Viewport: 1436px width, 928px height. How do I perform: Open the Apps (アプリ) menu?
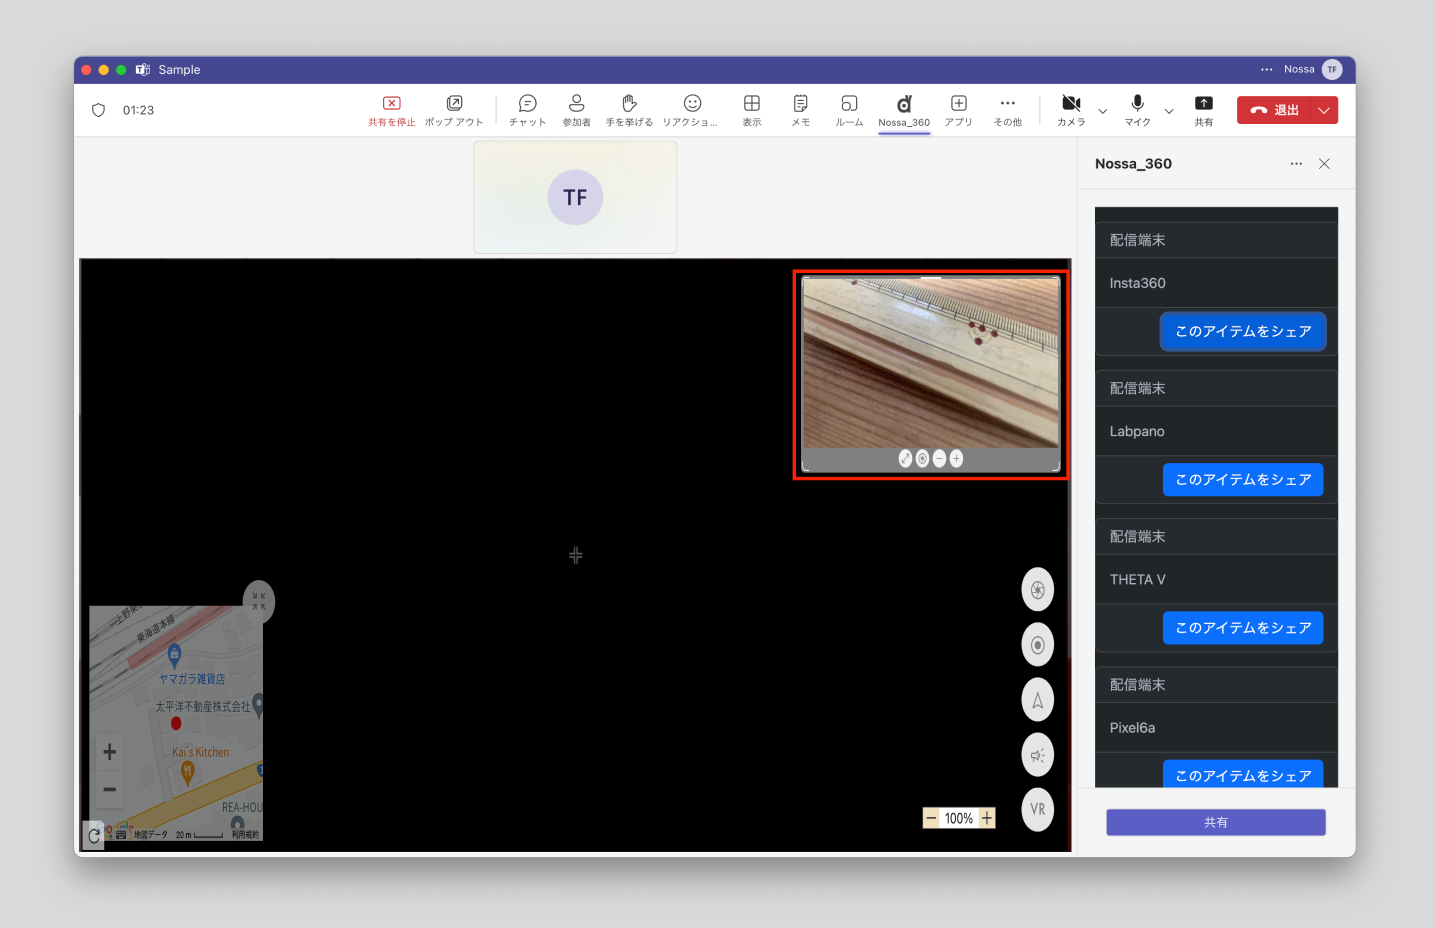958,110
